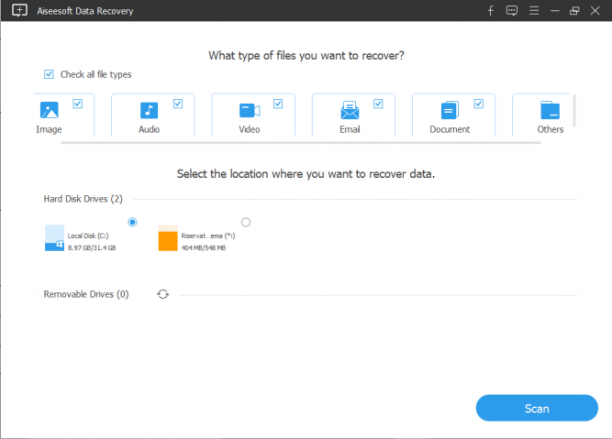Screen dimensions: 612x439
Task: Click the Email envelope icon
Action: tap(350, 110)
